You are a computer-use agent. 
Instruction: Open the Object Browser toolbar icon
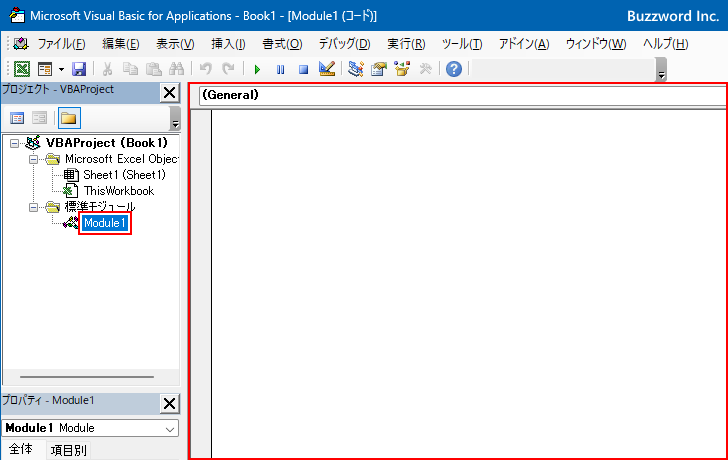point(402,69)
